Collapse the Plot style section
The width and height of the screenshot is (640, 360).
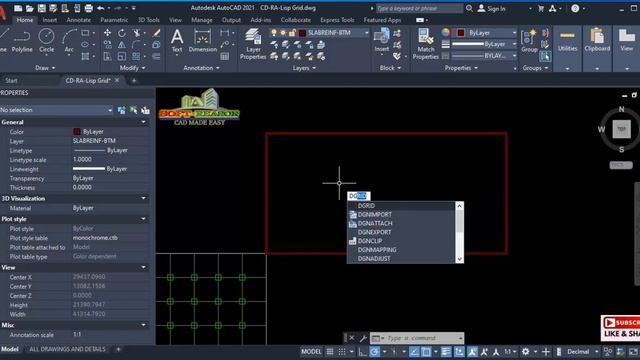pos(143,219)
